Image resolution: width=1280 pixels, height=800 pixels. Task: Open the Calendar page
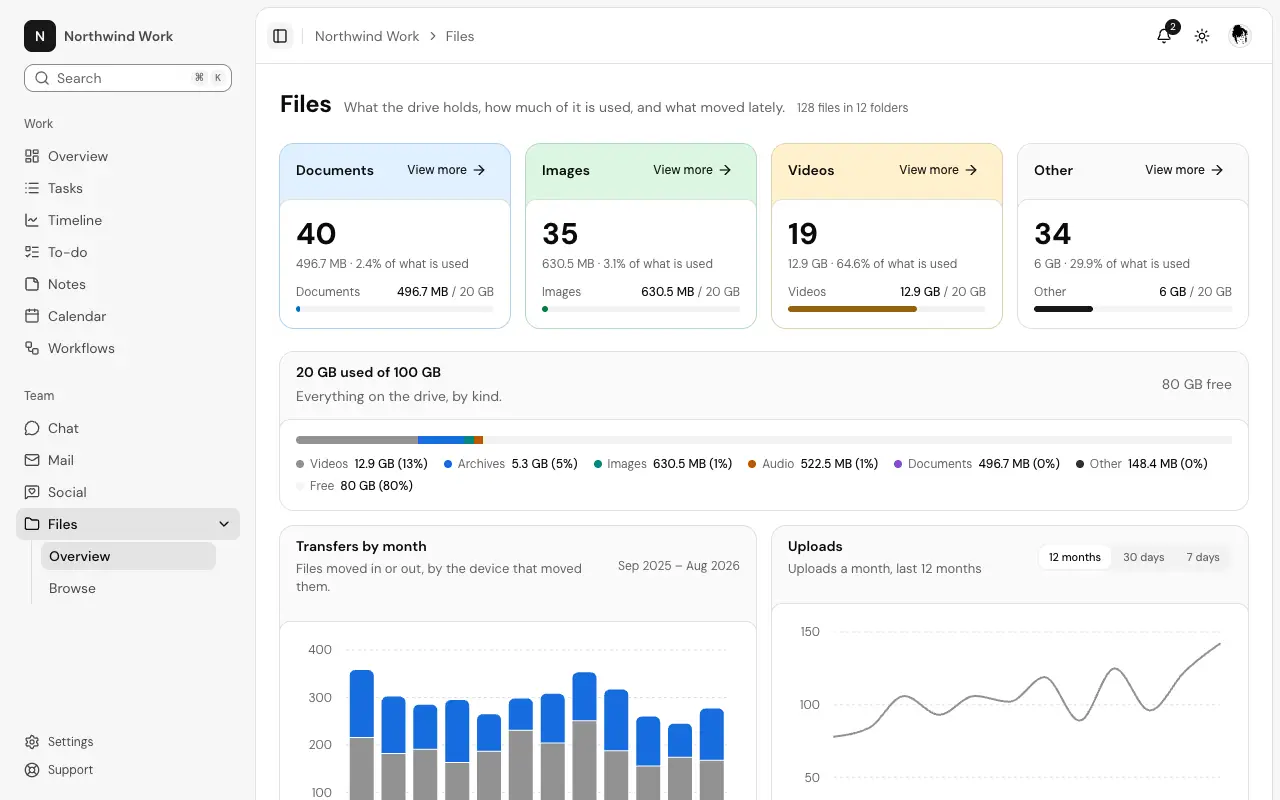128,316
